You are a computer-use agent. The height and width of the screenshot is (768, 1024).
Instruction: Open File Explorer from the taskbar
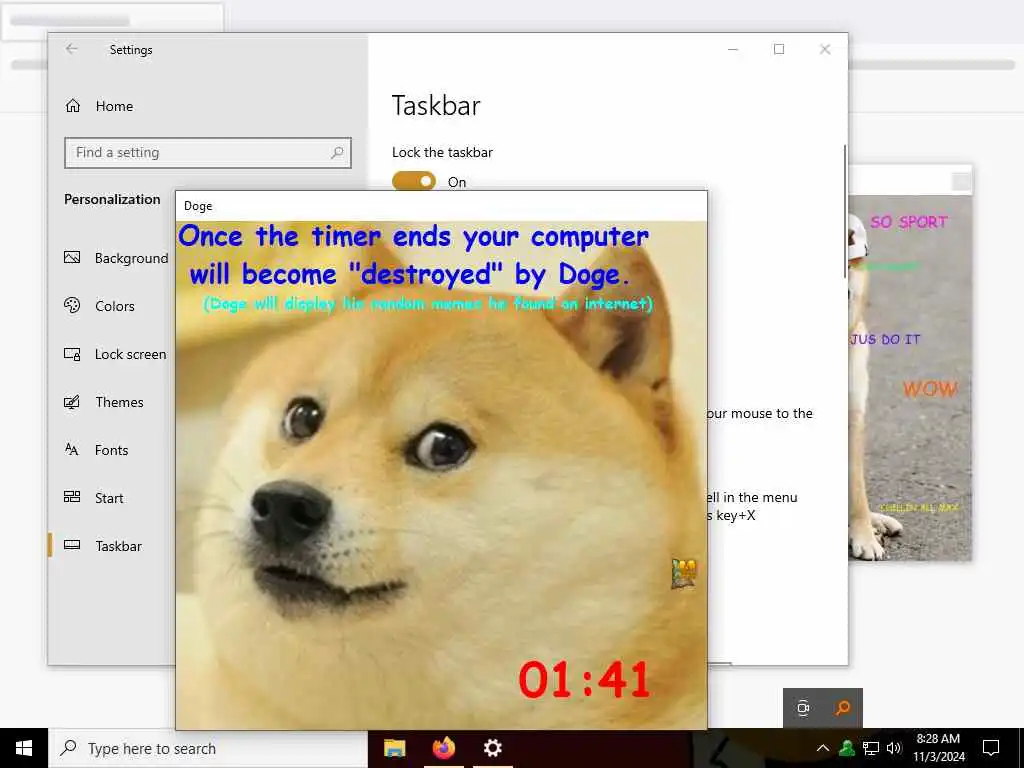pos(394,748)
